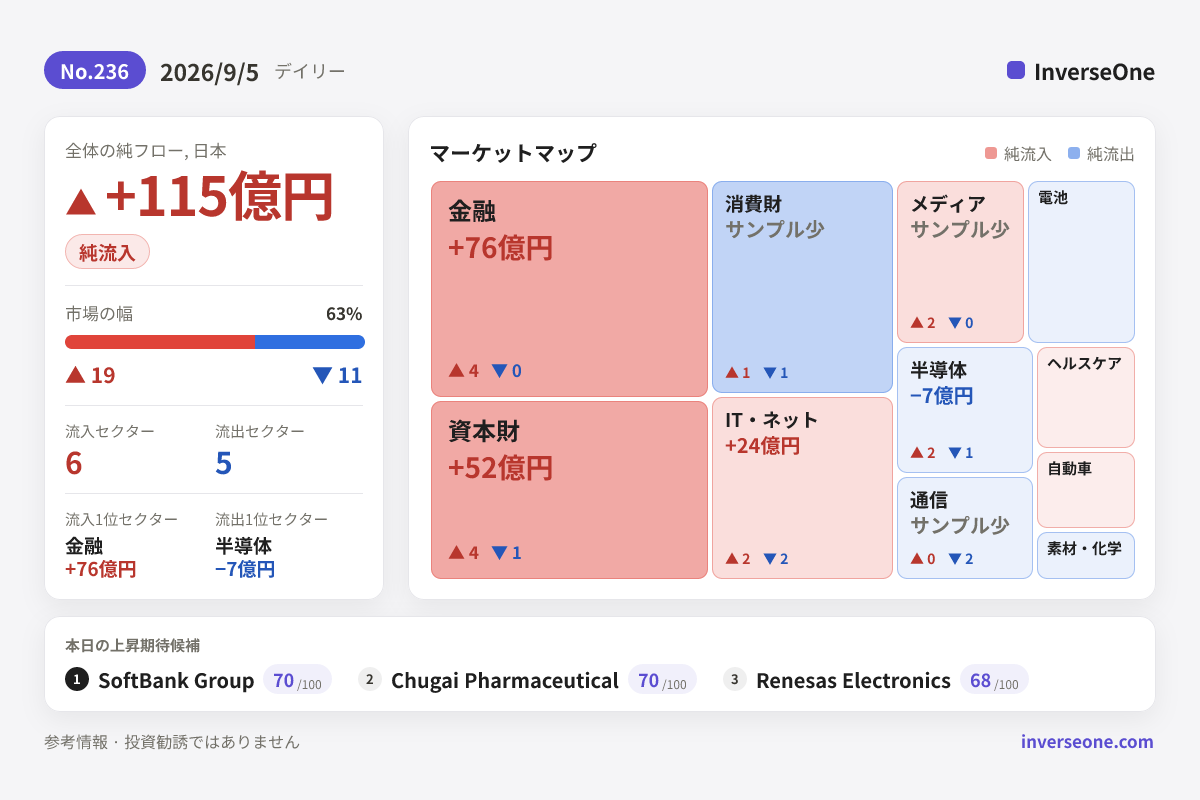Click the large red up-triangle beside +115億円

point(81,201)
